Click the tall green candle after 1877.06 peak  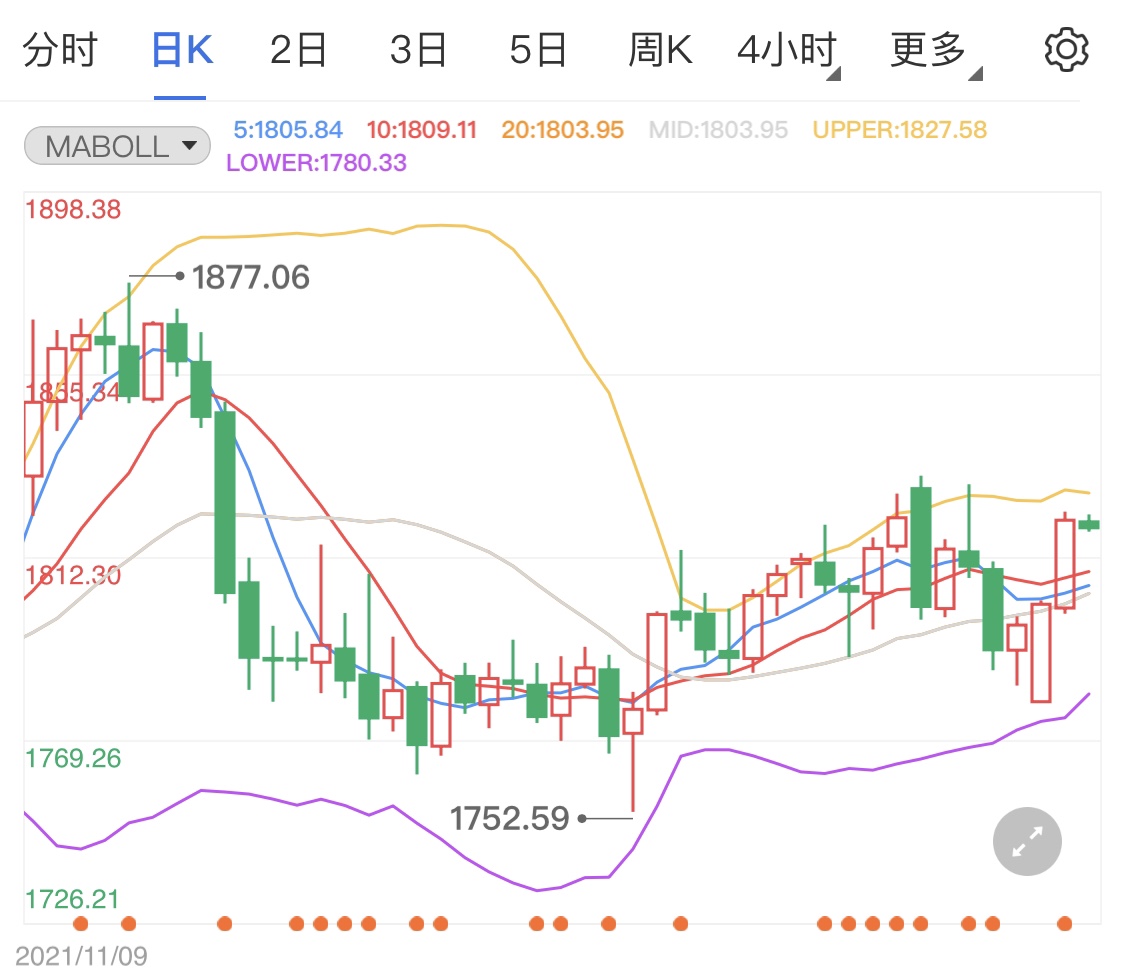pyautogui.click(x=225, y=502)
